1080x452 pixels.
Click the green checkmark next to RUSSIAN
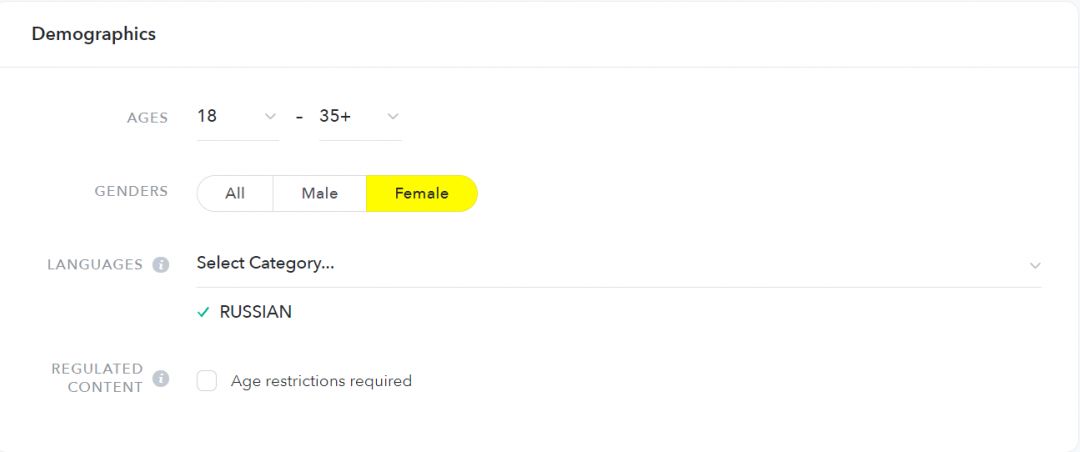(x=202, y=312)
